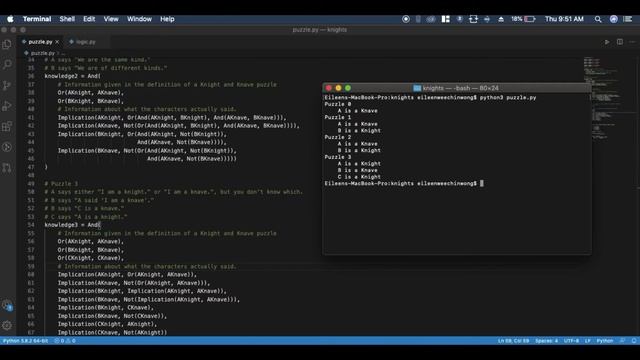Split the editor to the right
640x360 pixels.
tap(620, 42)
